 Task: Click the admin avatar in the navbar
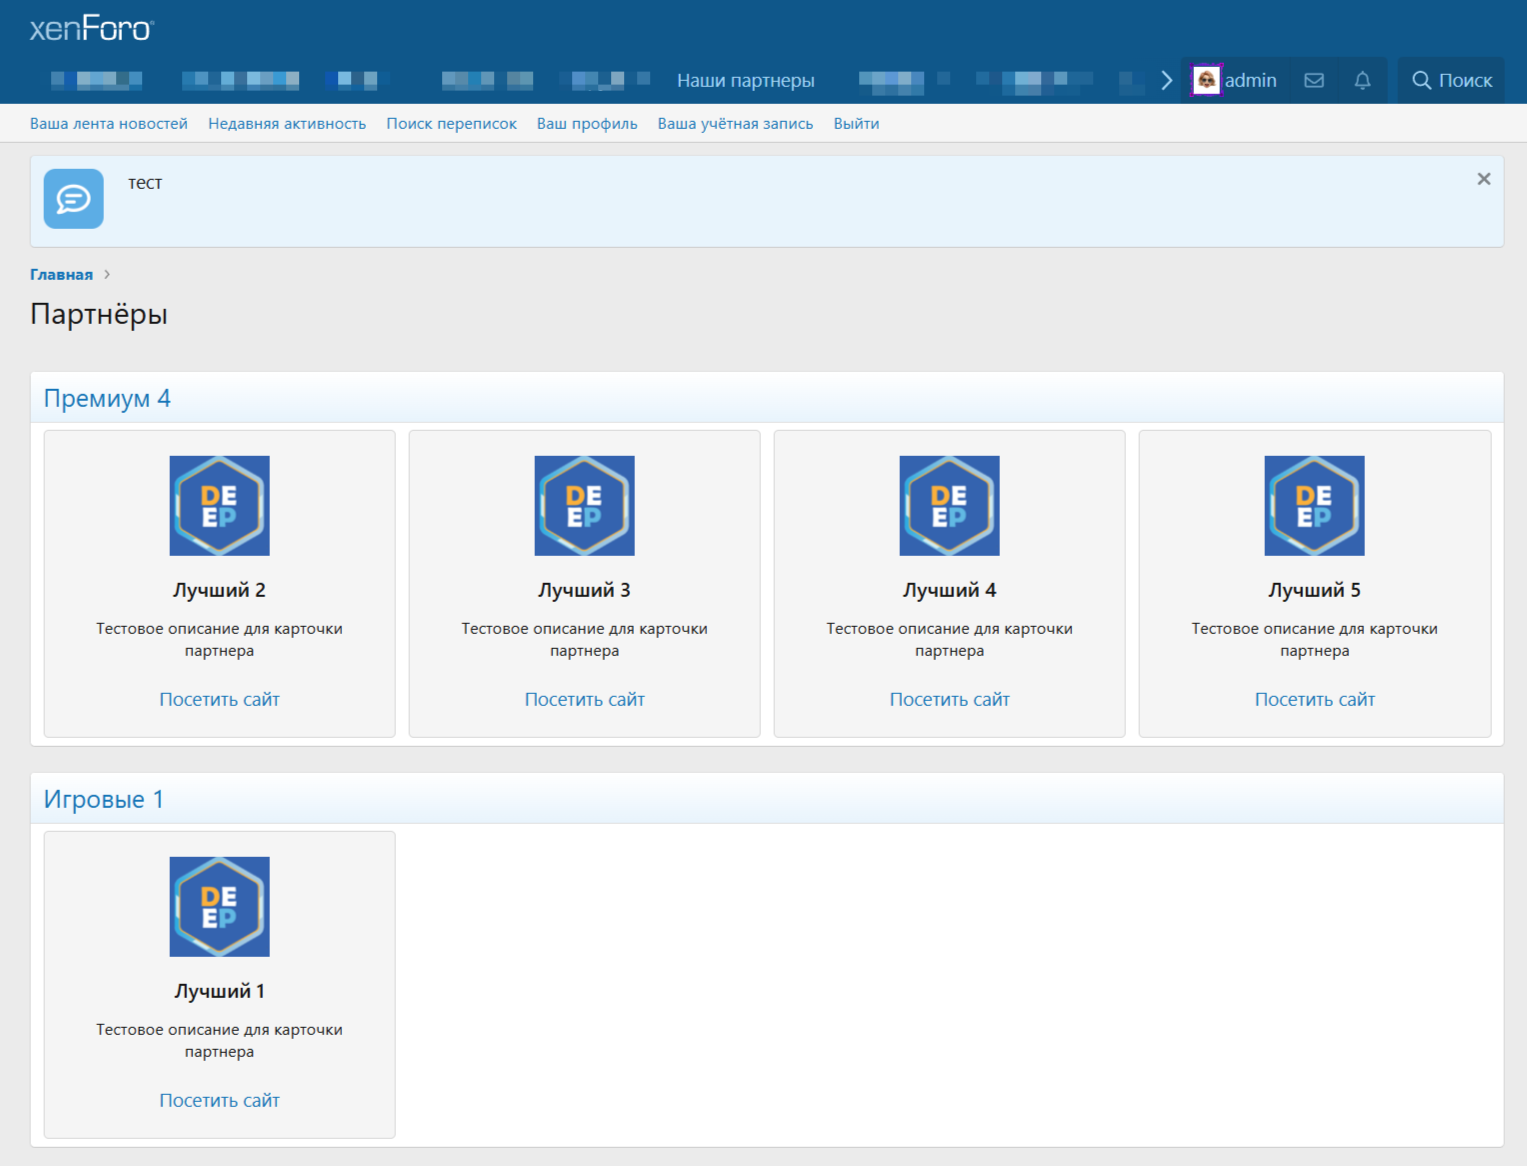tap(1207, 81)
